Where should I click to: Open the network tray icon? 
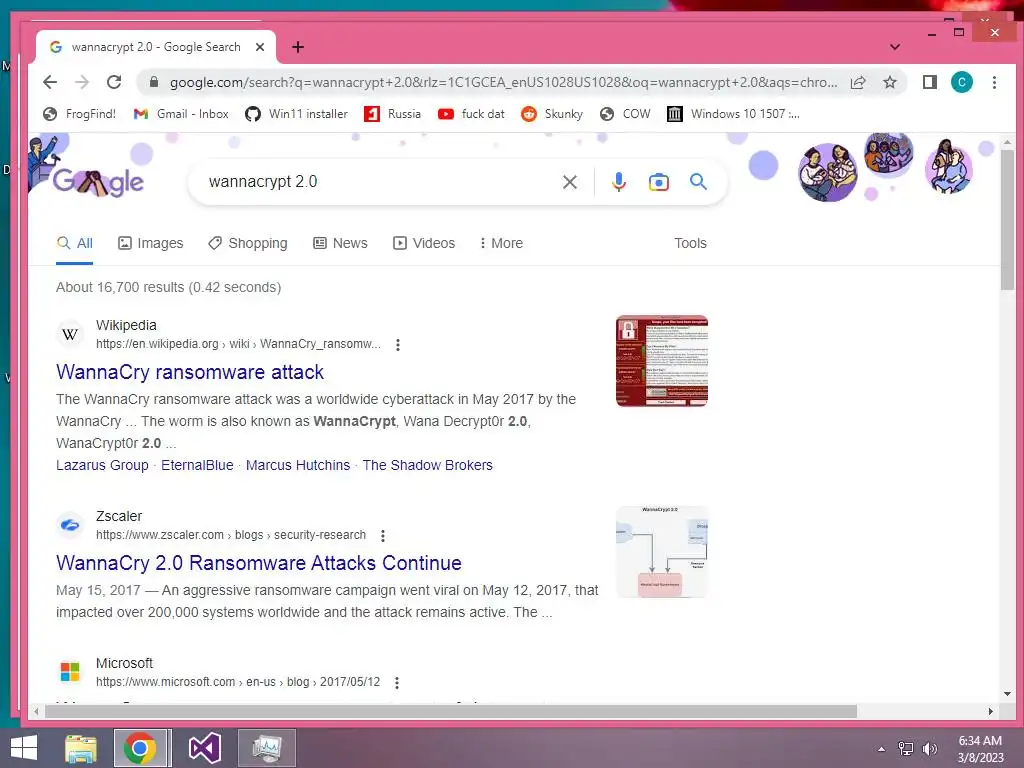tap(906, 749)
